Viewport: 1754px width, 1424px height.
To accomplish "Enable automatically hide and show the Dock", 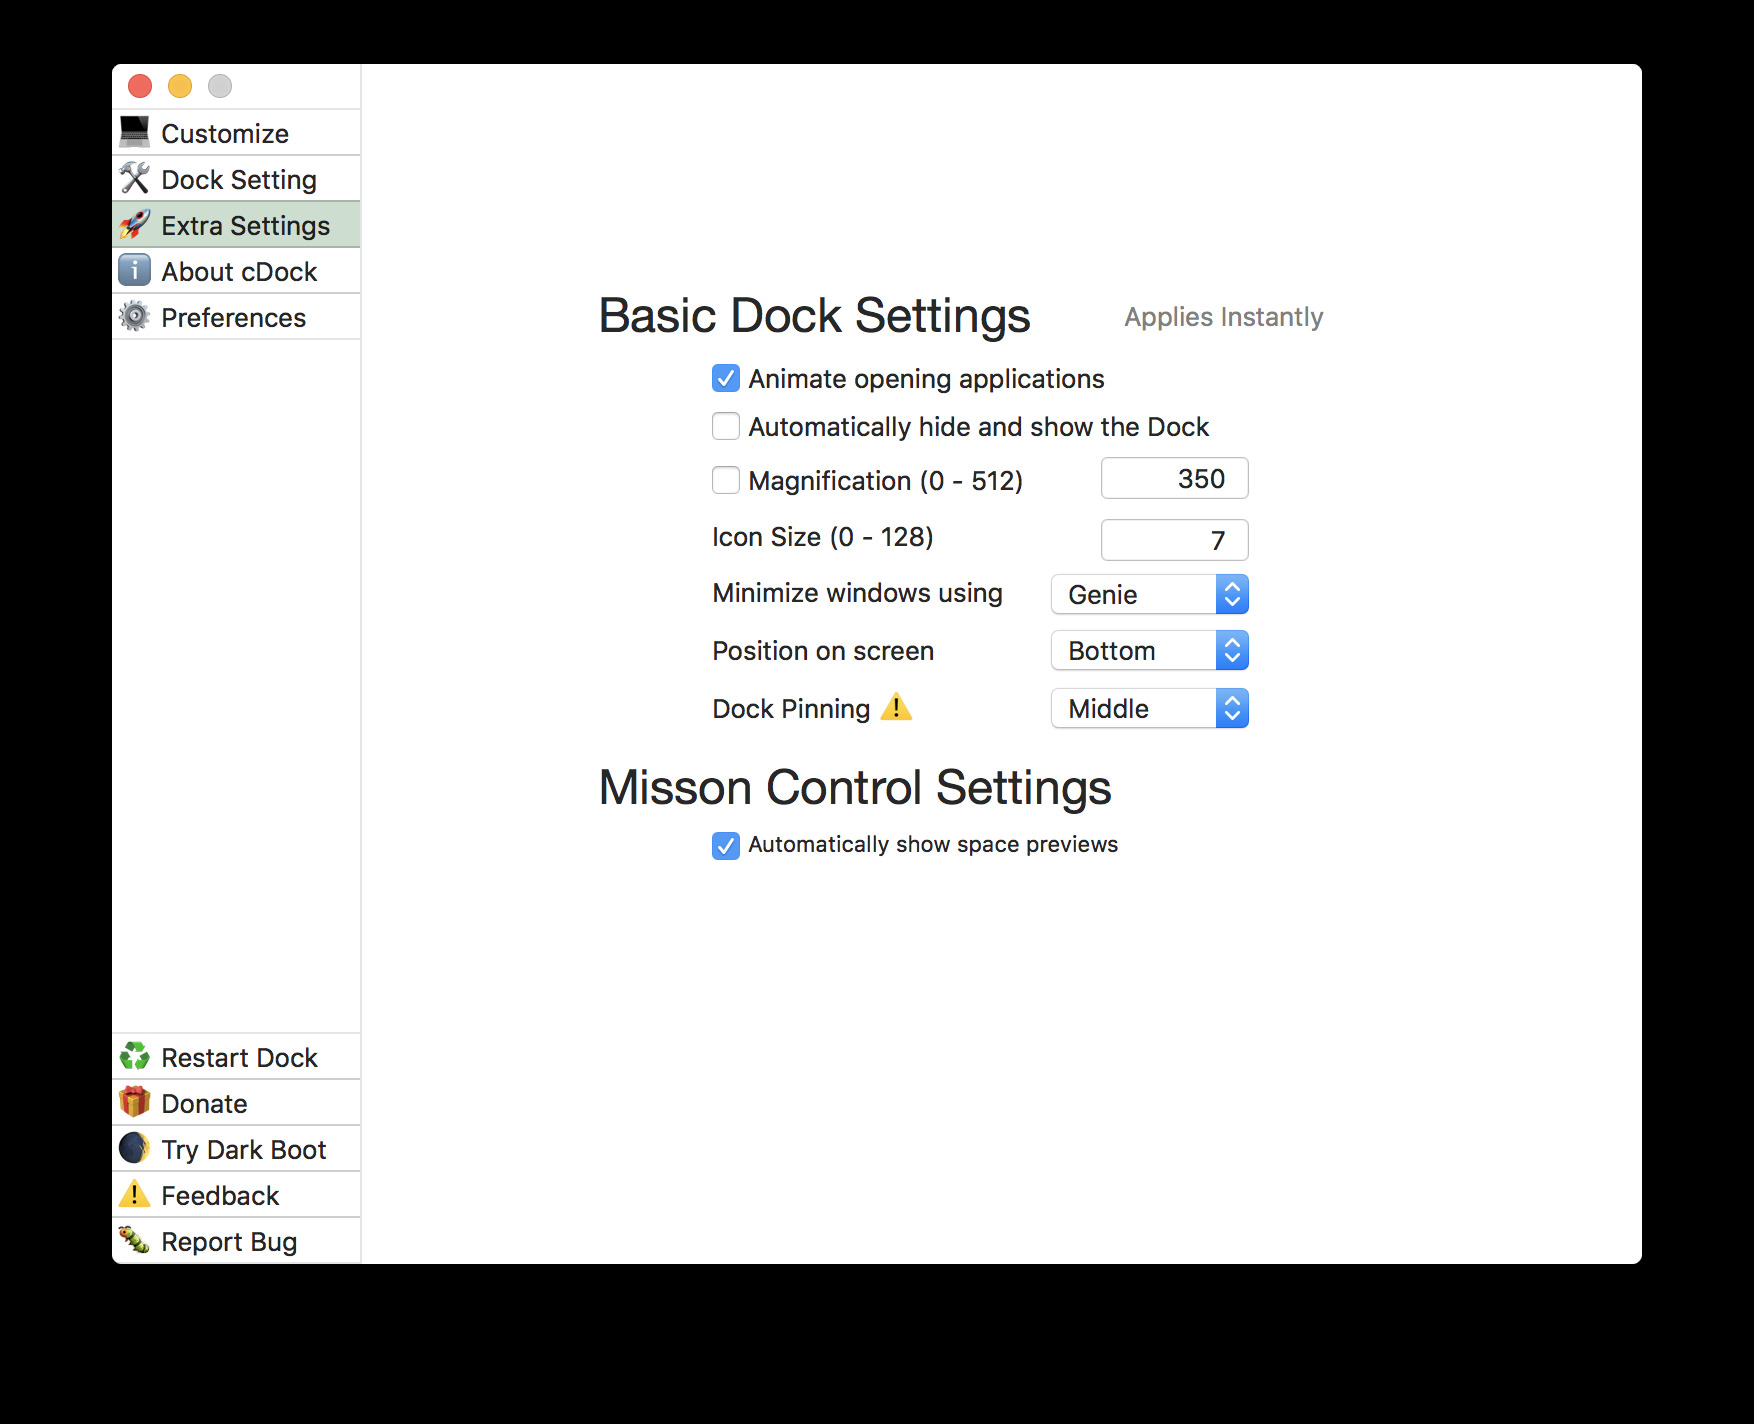I will 726,426.
